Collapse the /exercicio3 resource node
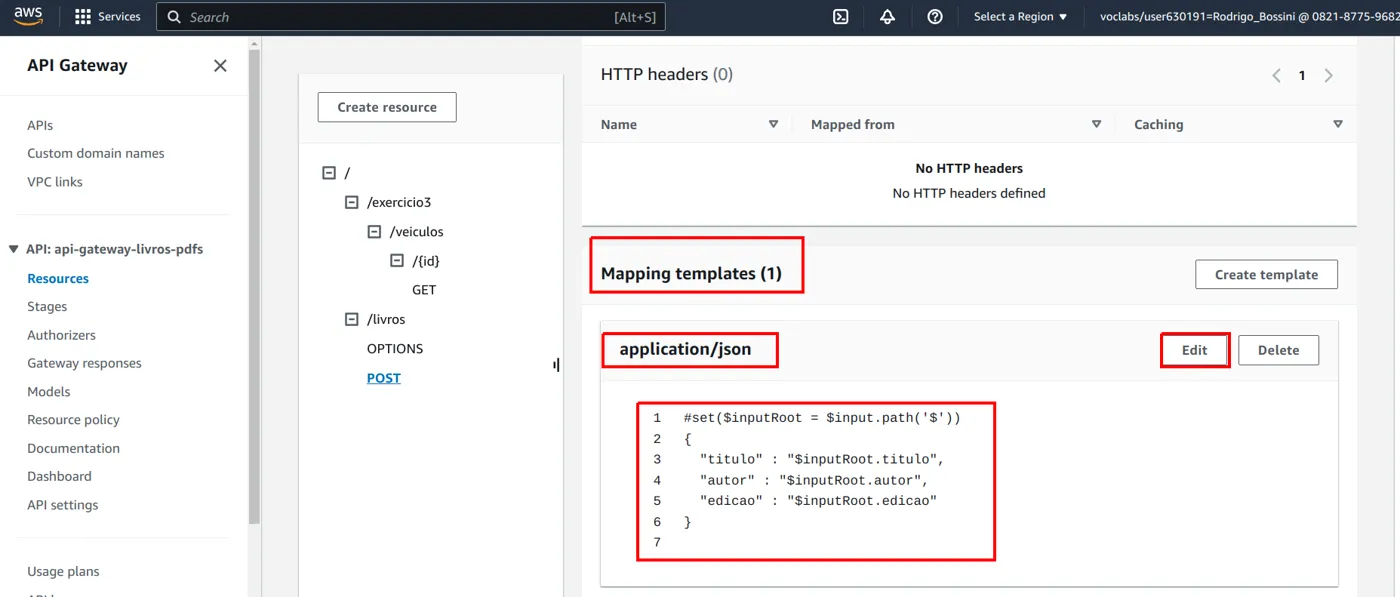1400x597 pixels. [x=351, y=202]
